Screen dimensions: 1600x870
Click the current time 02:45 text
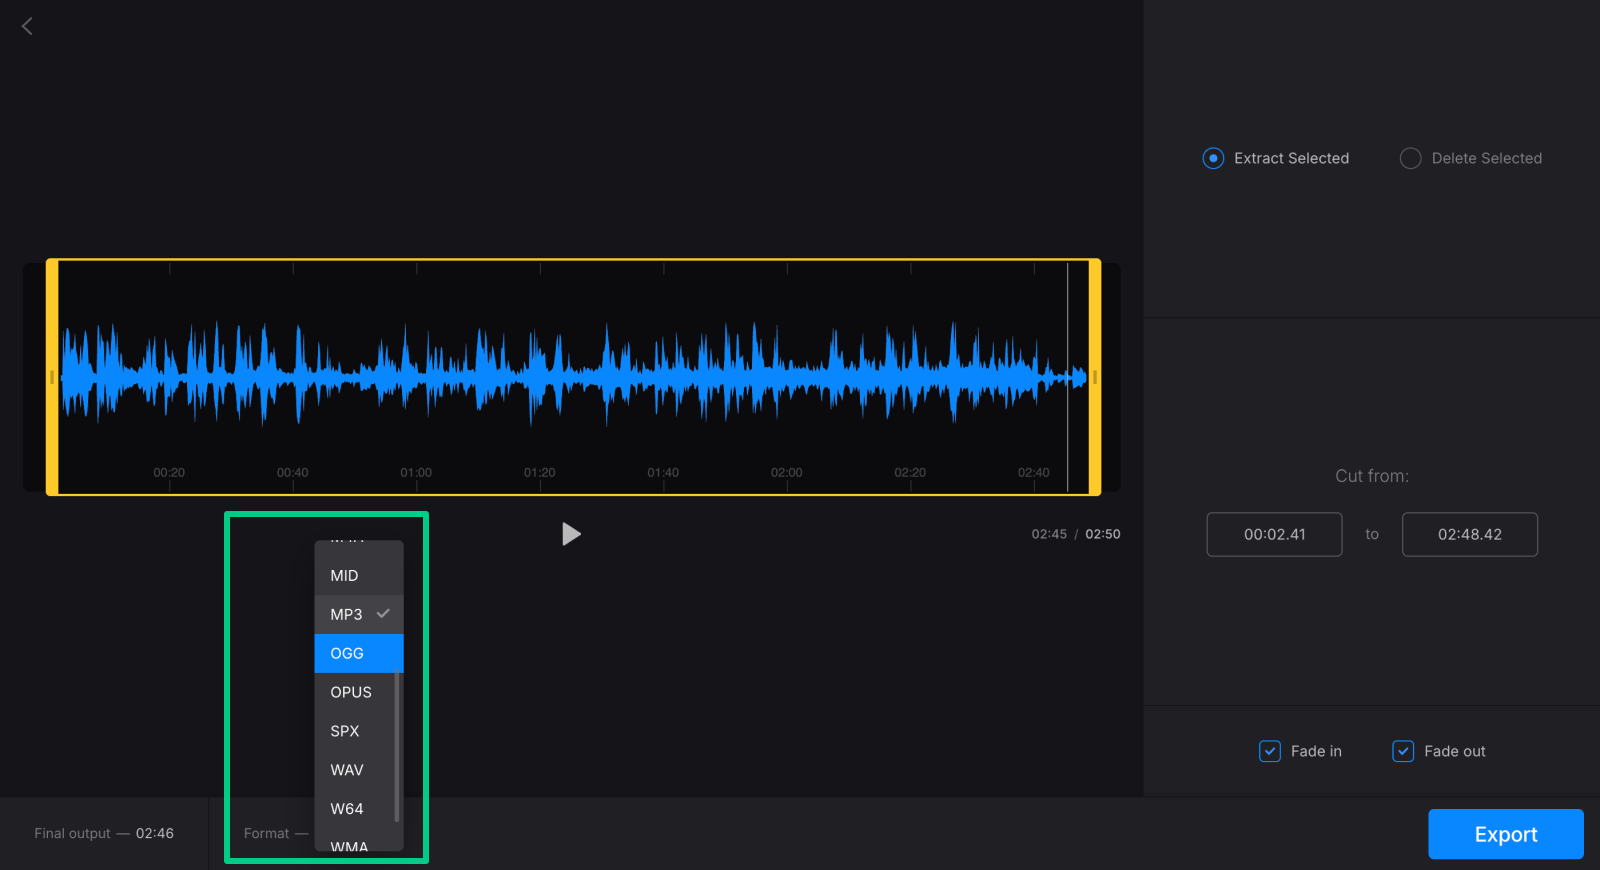[1049, 534]
